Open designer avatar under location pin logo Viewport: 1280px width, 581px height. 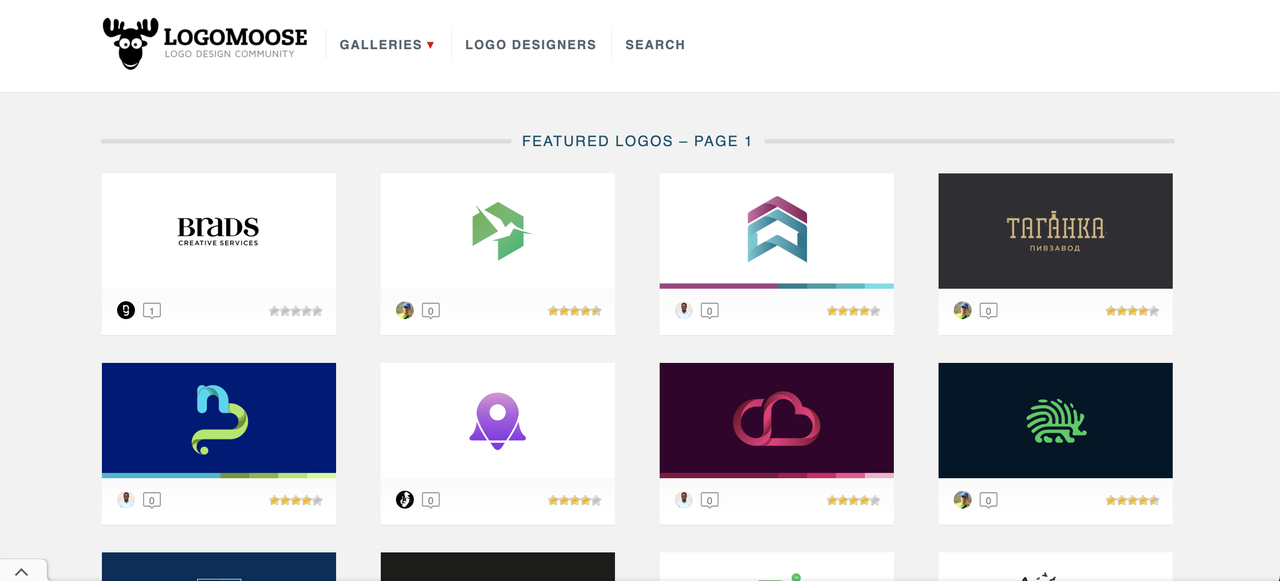click(x=405, y=499)
